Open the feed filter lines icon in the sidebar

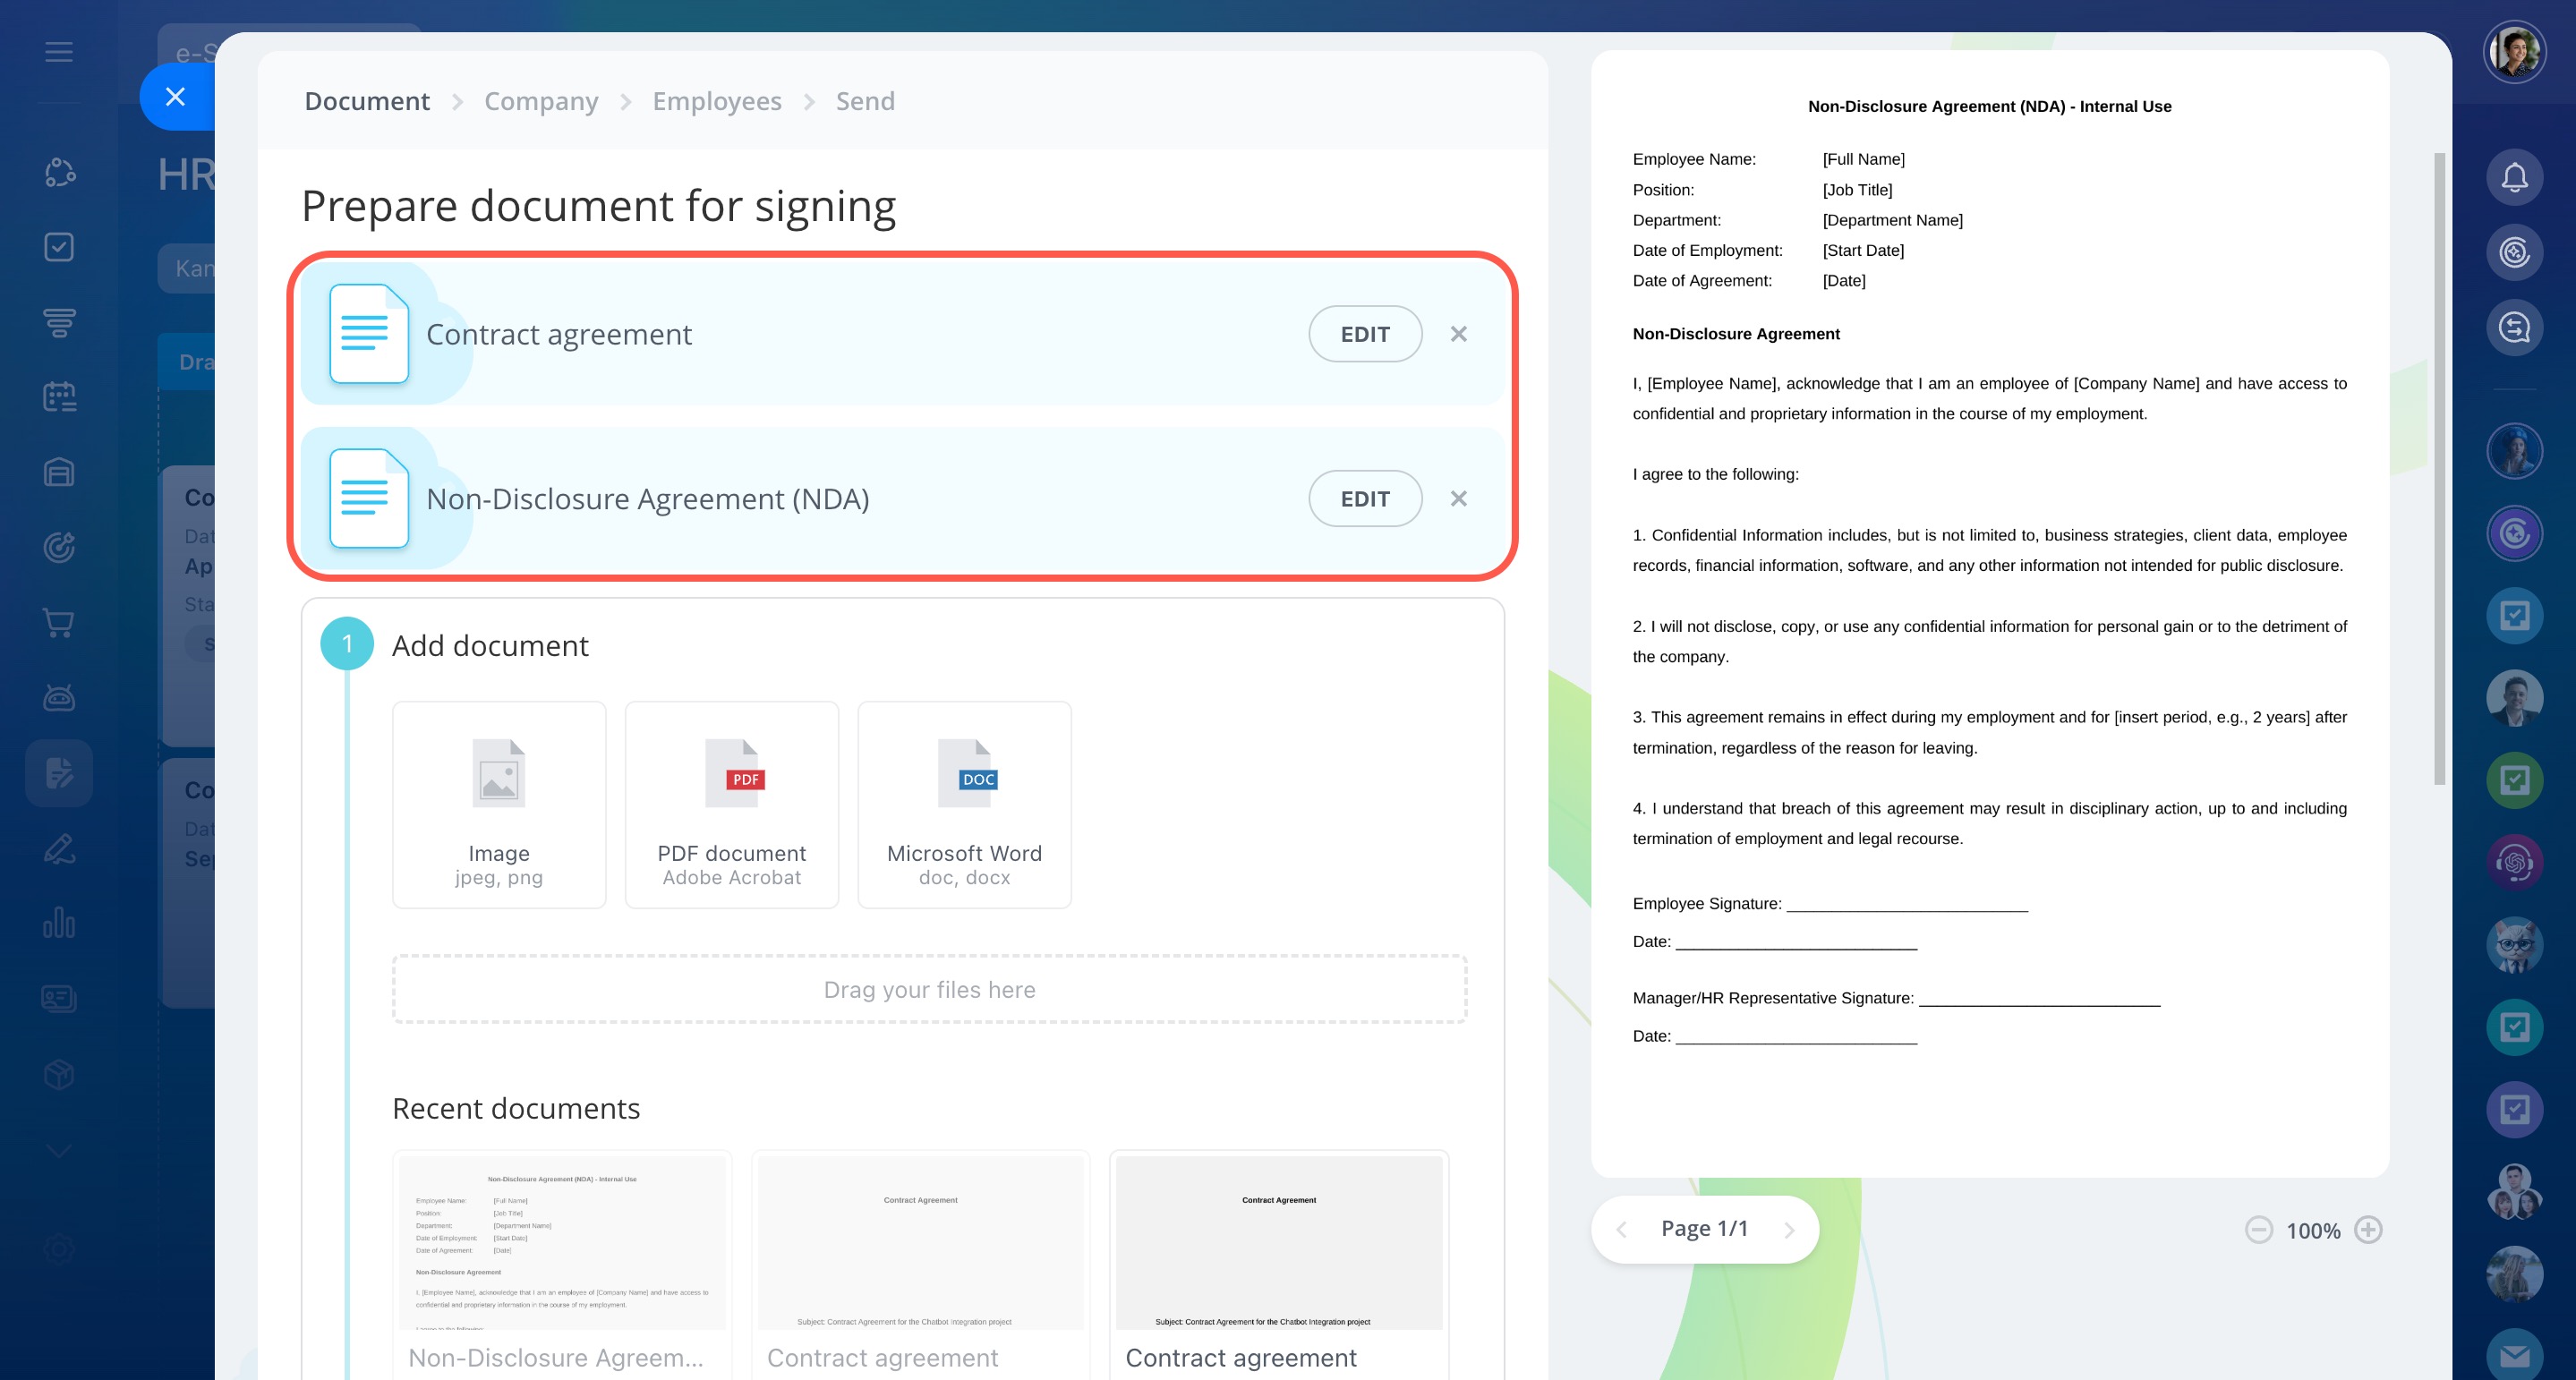click(x=59, y=322)
